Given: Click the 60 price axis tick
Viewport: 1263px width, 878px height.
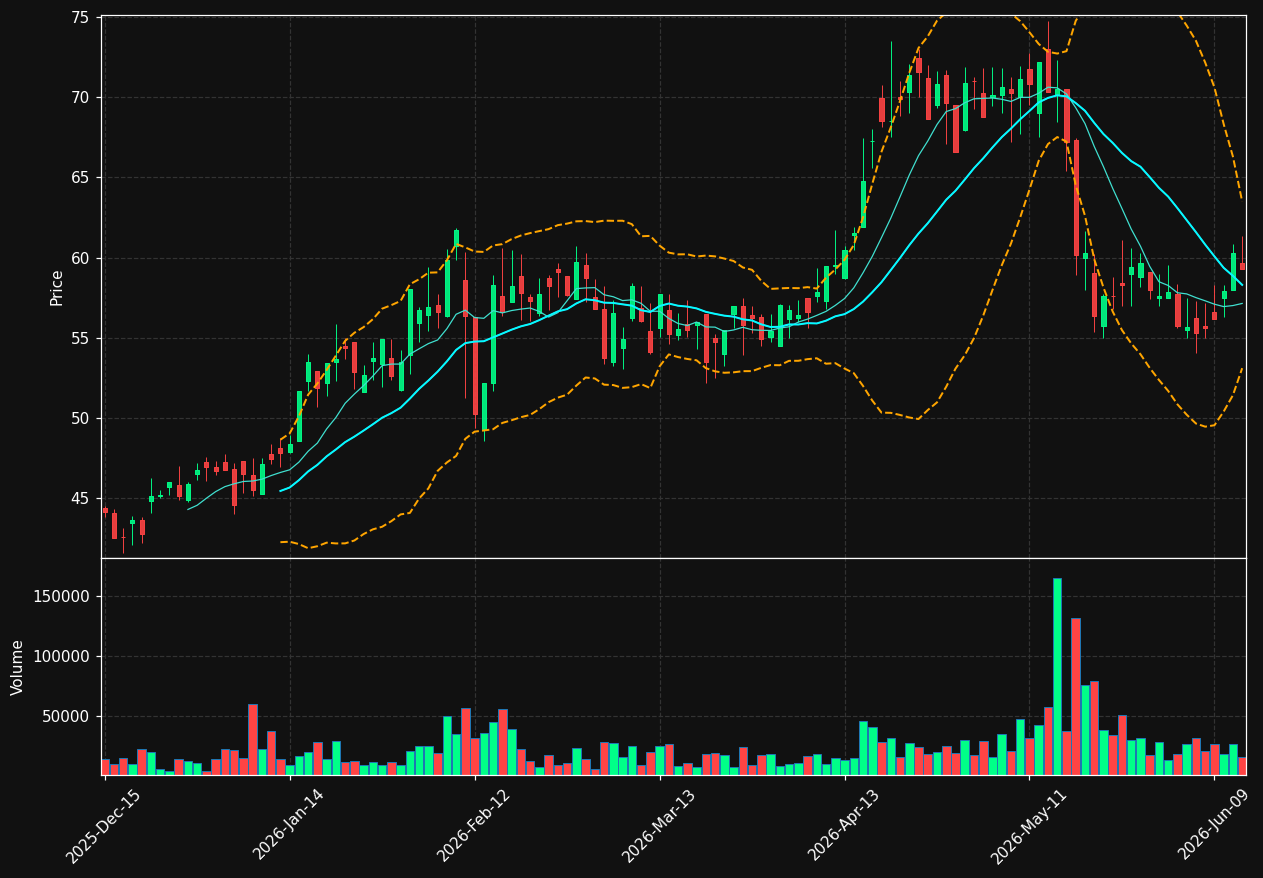Looking at the screenshot, I should pyautogui.click(x=80, y=258).
